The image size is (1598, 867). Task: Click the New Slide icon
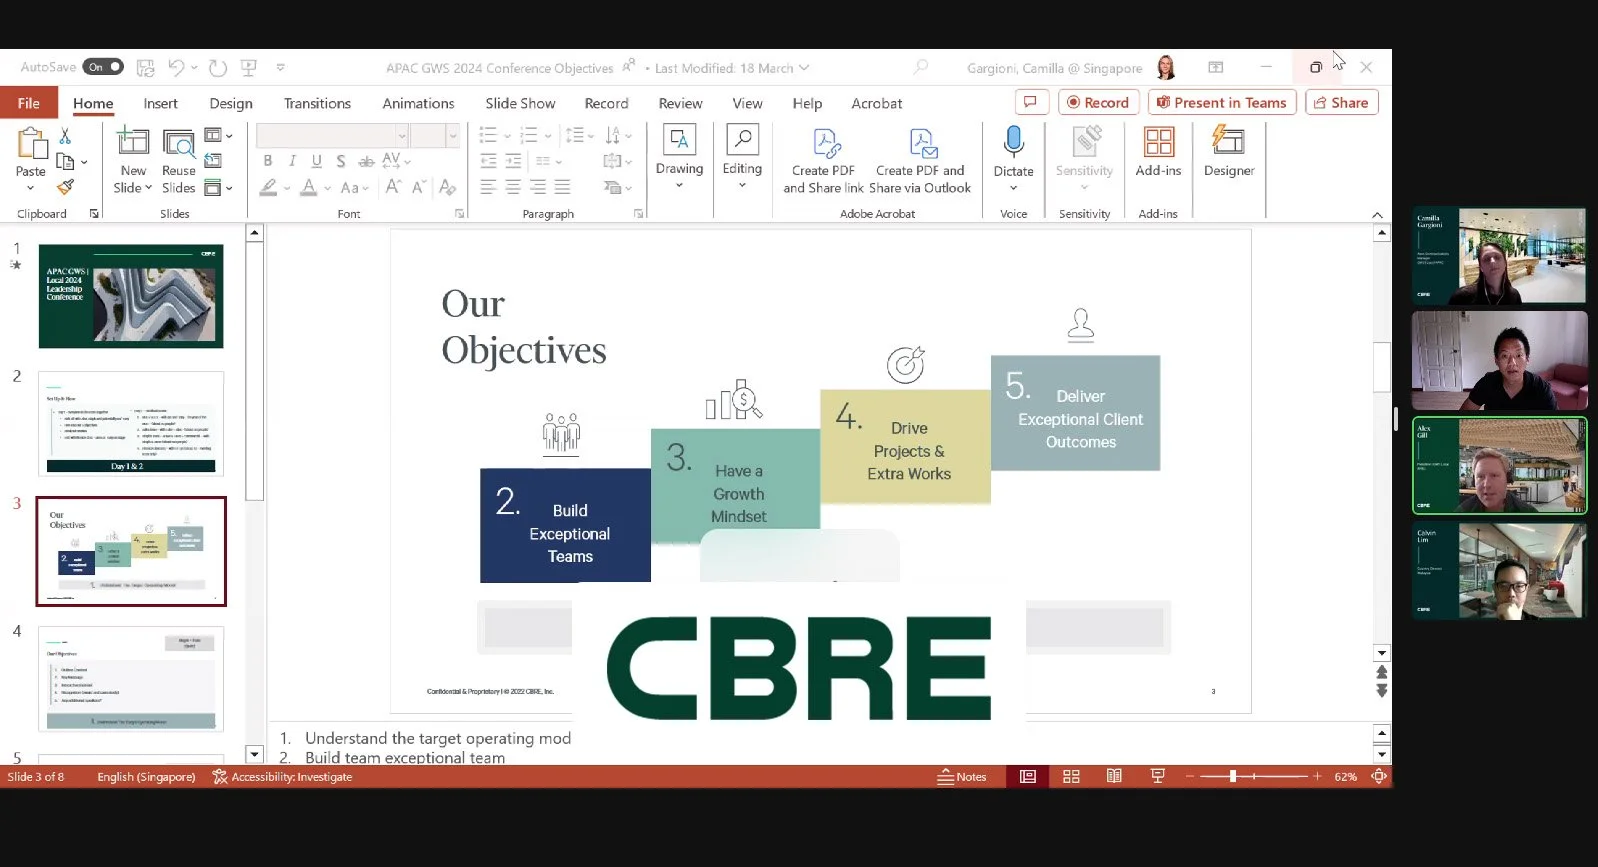[133, 143]
